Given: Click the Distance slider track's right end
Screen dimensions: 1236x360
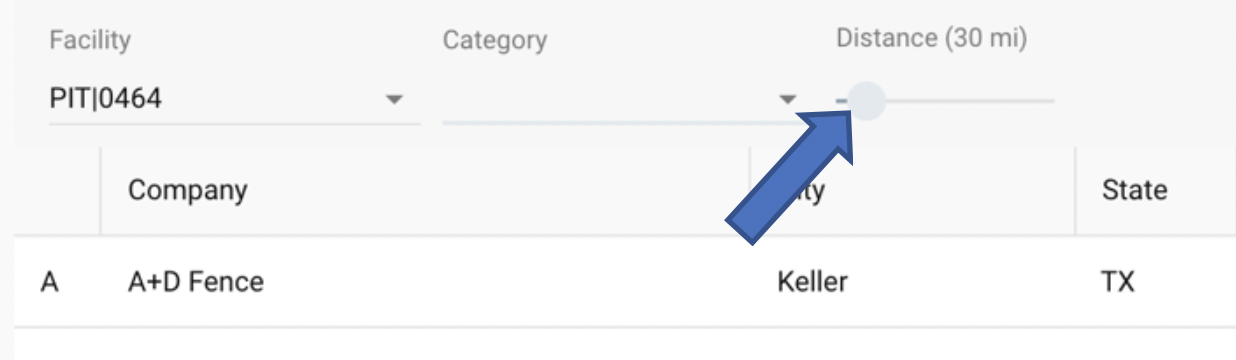Looking at the screenshot, I should 1050,101.
